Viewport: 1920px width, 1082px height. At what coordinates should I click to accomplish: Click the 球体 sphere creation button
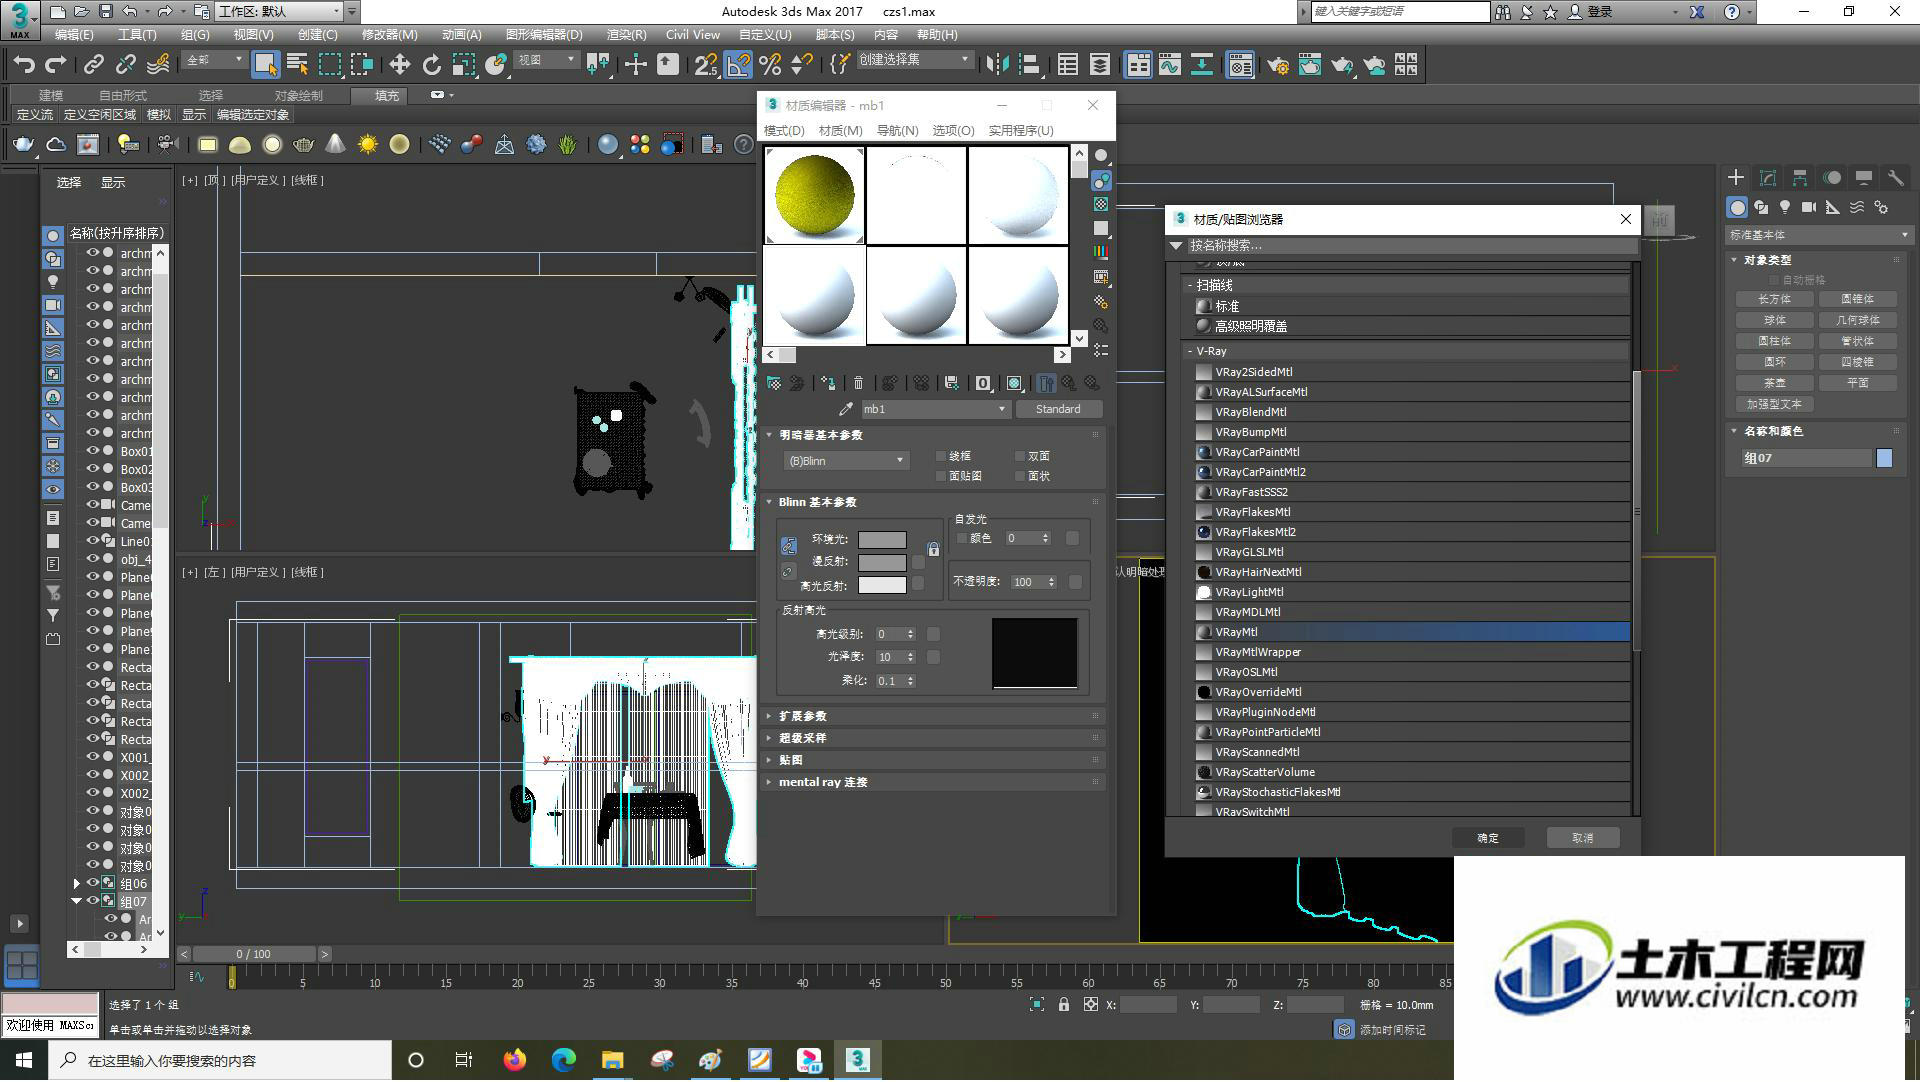pyautogui.click(x=1775, y=320)
